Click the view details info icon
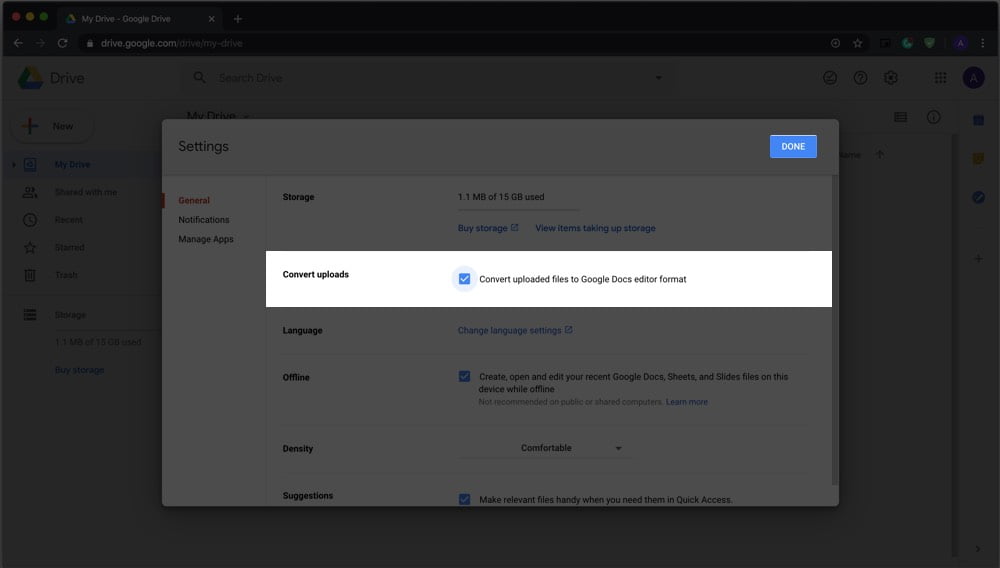The width and height of the screenshot is (1000, 568). (x=933, y=117)
